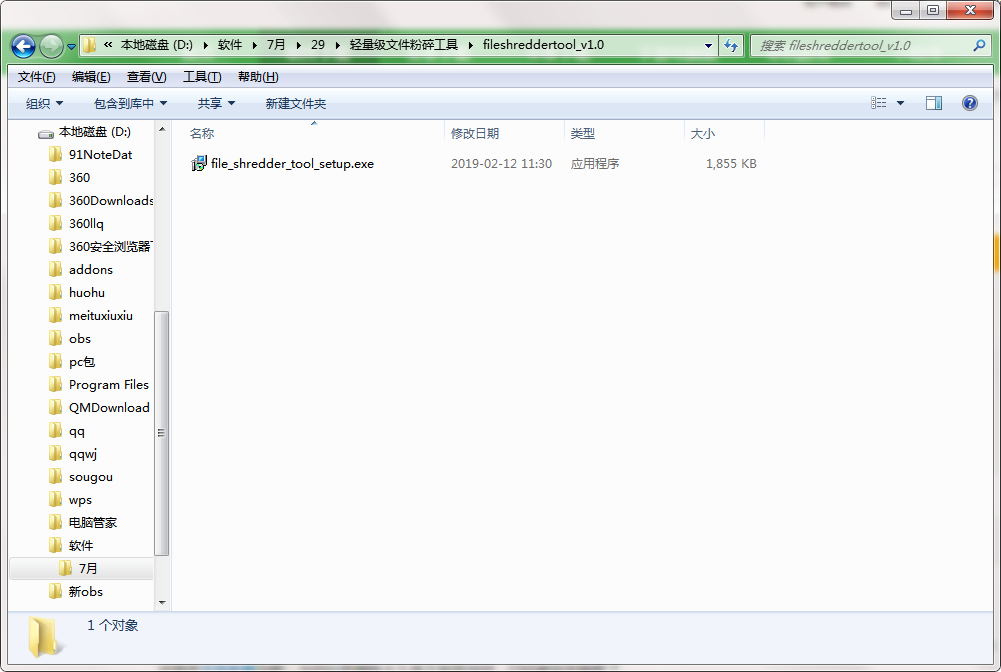This screenshot has width=1001, height=672.
Task: Open the QMDownload folder in tree
Action: click(x=109, y=408)
